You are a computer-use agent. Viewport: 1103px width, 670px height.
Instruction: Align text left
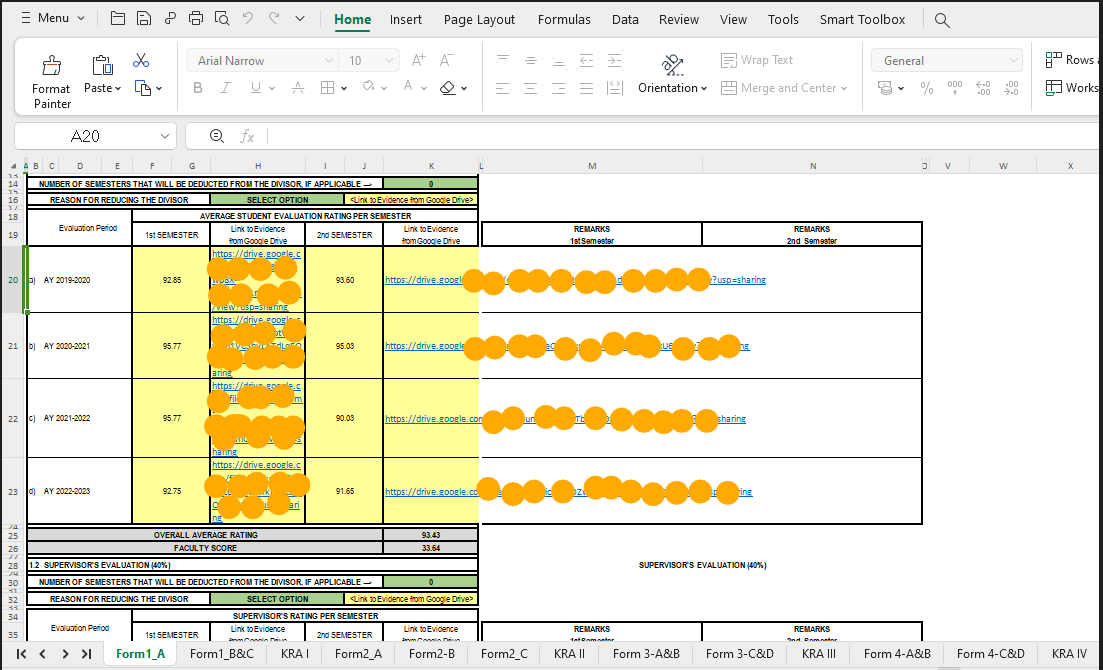tap(503, 88)
